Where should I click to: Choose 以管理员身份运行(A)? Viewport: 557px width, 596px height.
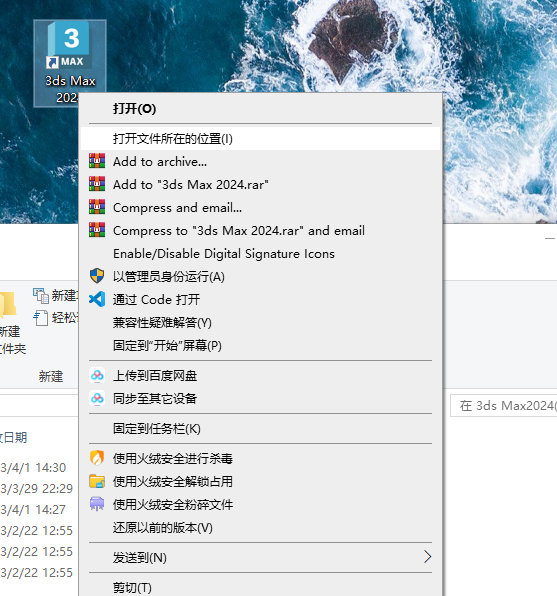pos(260,276)
